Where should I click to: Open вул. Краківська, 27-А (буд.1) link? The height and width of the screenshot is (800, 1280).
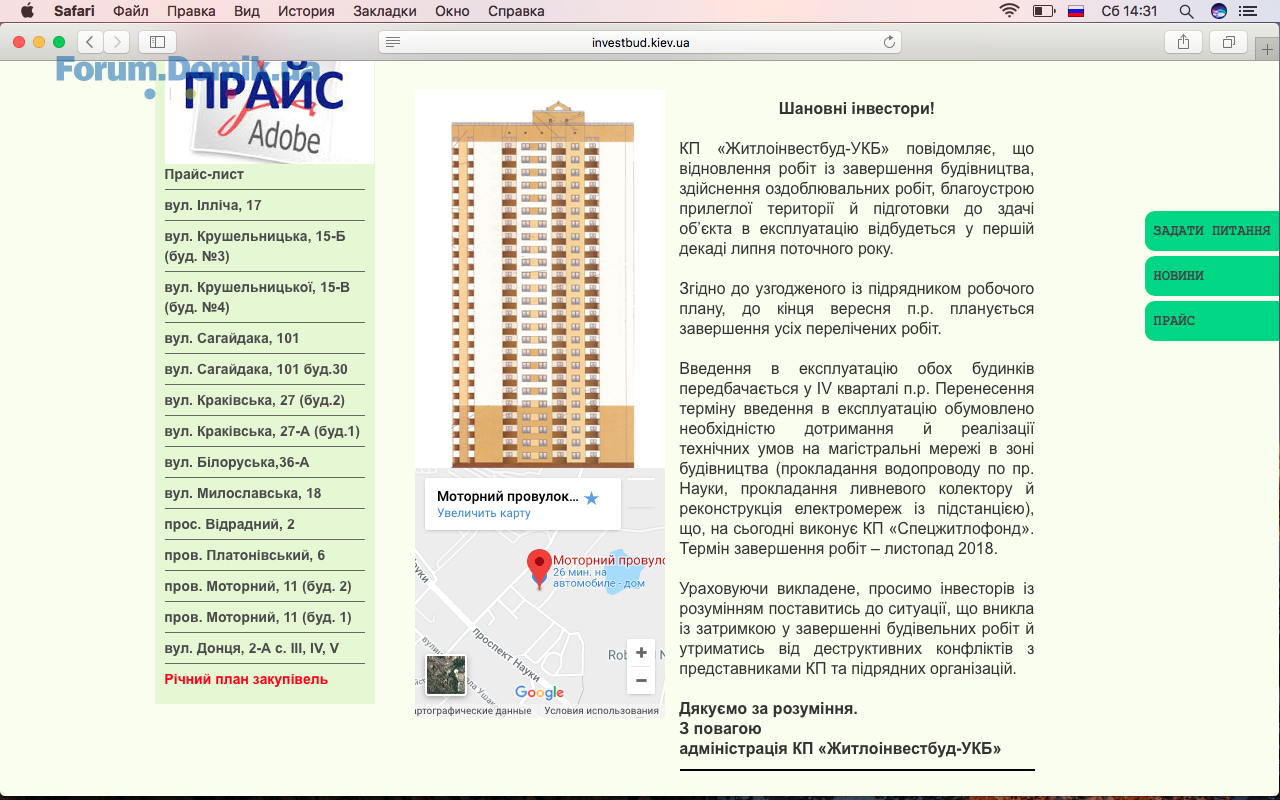(x=262, y=431)
